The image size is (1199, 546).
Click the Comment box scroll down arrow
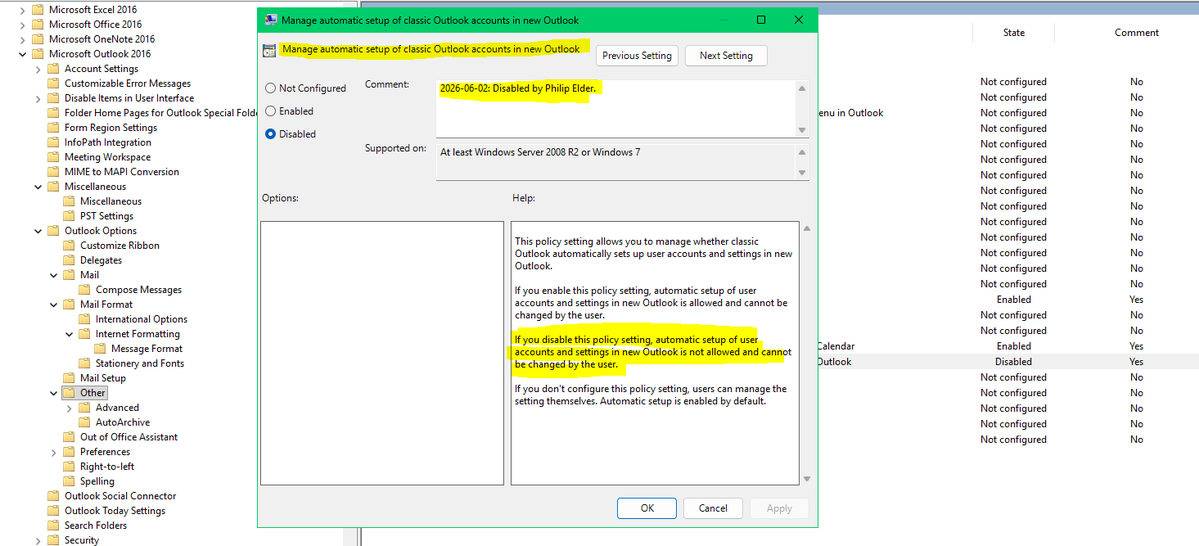click(x=801, y=130)
